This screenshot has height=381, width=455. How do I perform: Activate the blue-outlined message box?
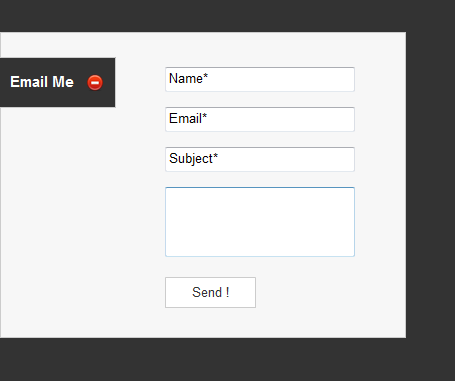(260, 222)
